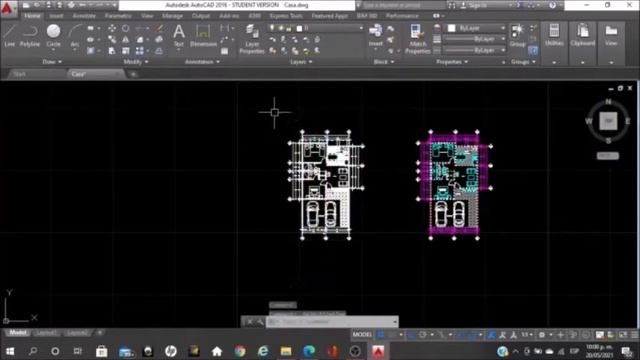Select the Line tool

(x=9, y=35)
